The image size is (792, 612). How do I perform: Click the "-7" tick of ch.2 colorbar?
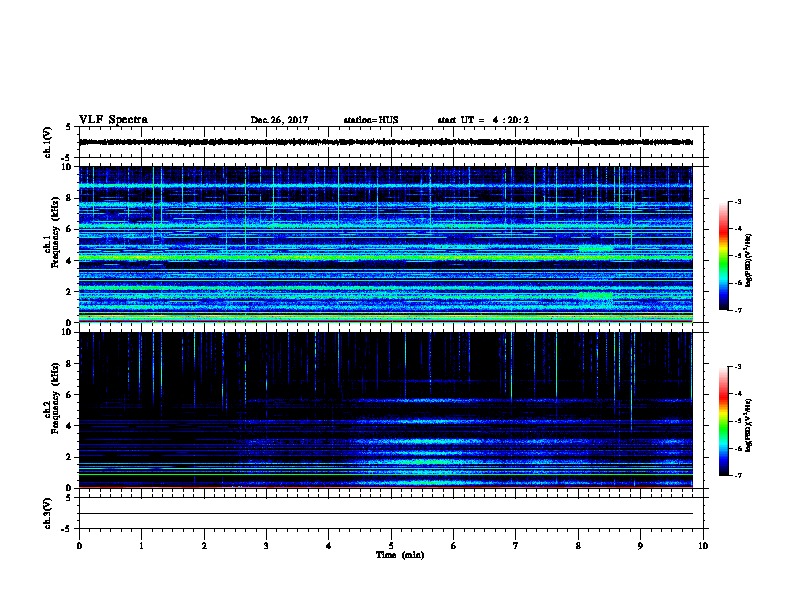738,476
